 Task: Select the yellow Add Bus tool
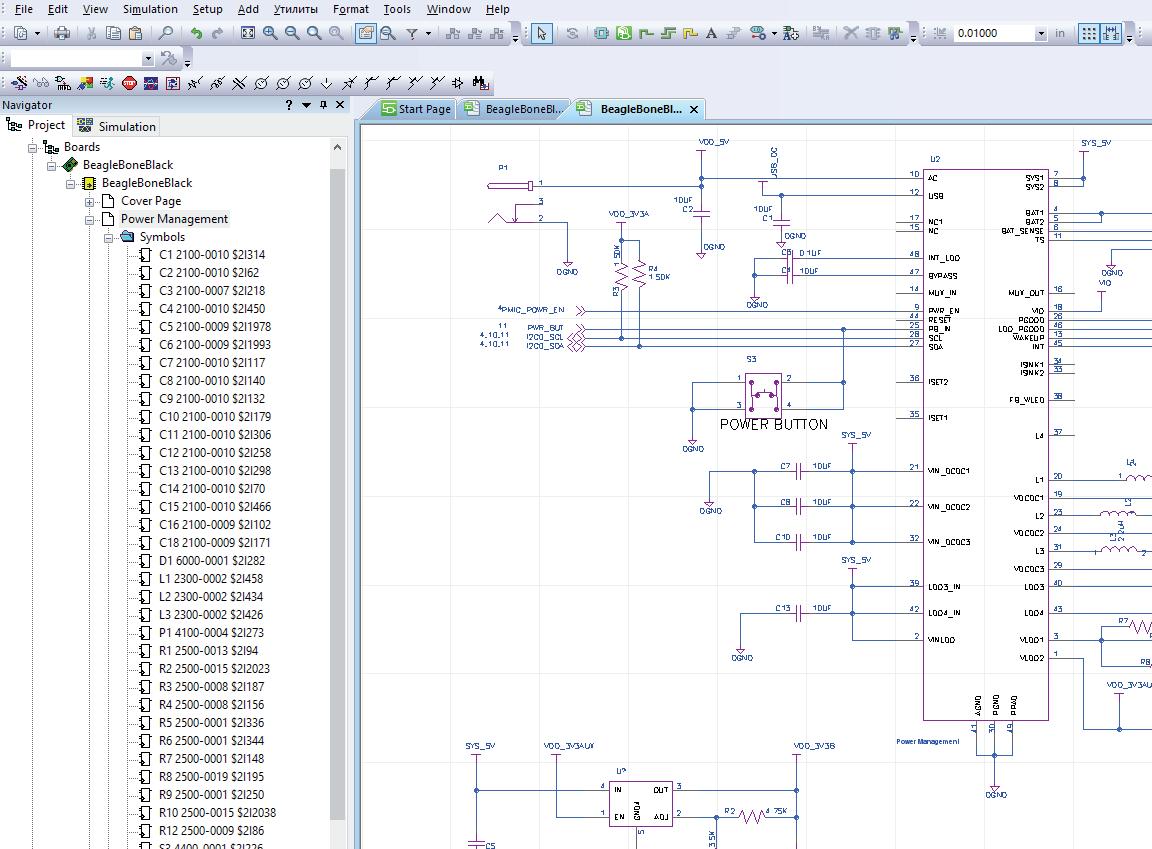(x=690, y=33)
